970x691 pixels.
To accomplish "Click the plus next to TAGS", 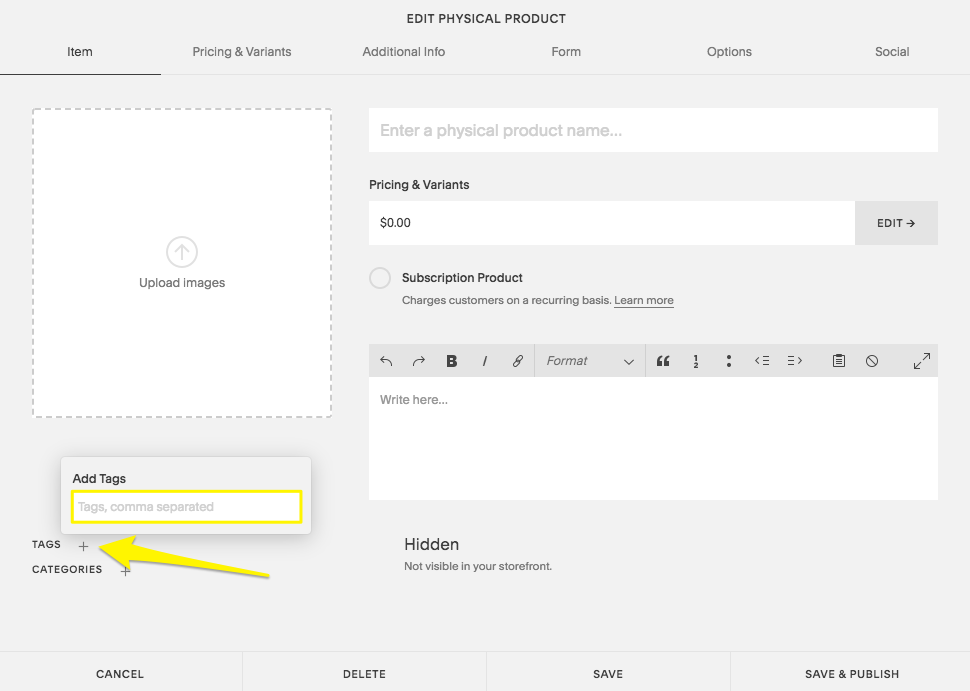I will click(x=84, y=546).
